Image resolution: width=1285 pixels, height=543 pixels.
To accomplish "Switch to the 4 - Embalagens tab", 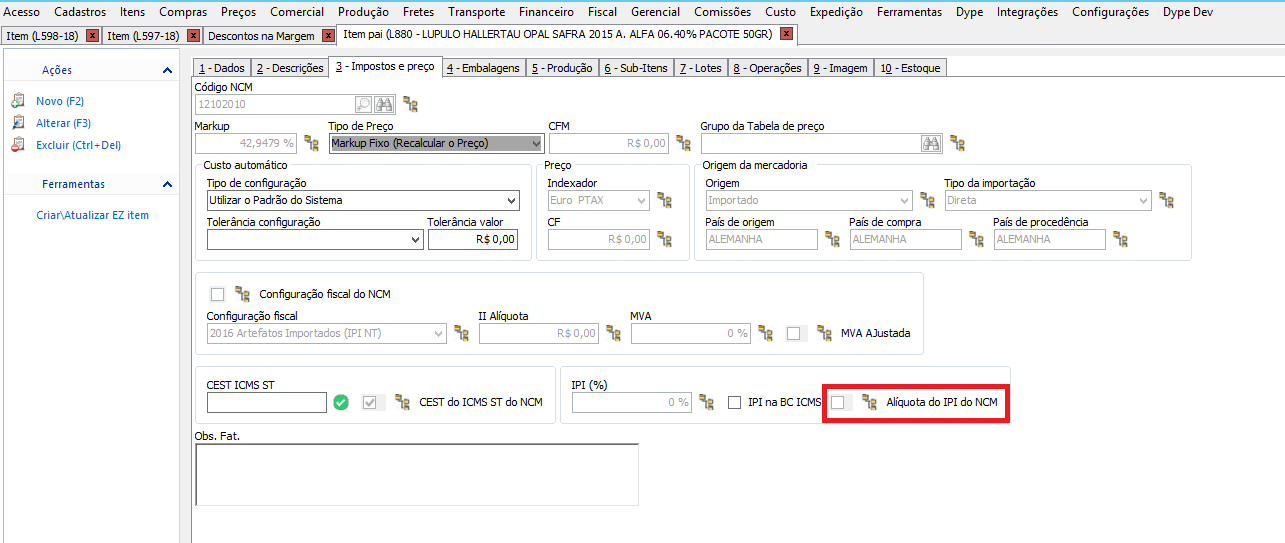I will 483,68.
